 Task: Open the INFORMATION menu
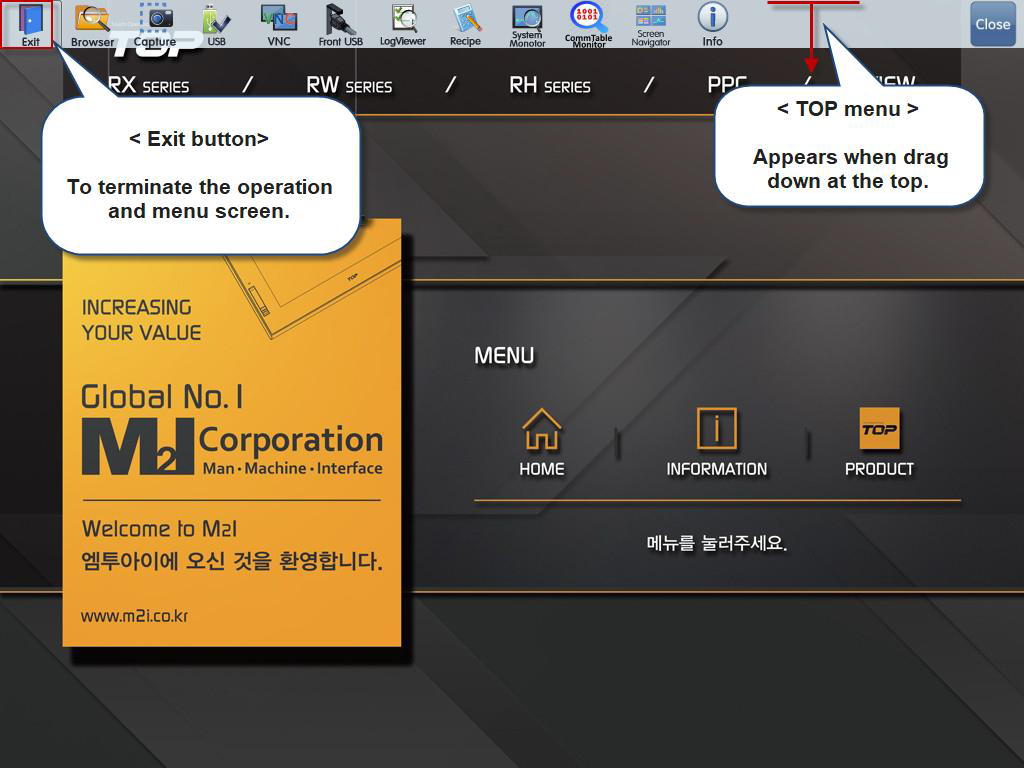pos(716,442)
